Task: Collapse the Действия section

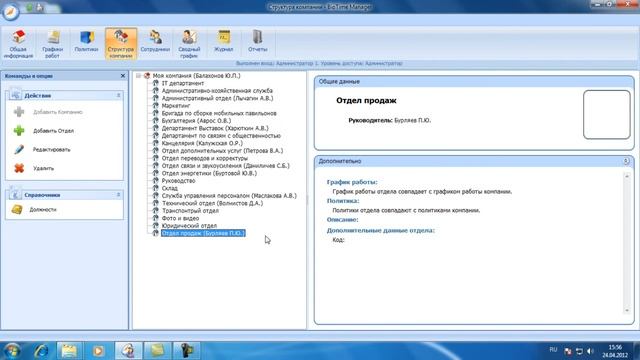Action: 118,95
